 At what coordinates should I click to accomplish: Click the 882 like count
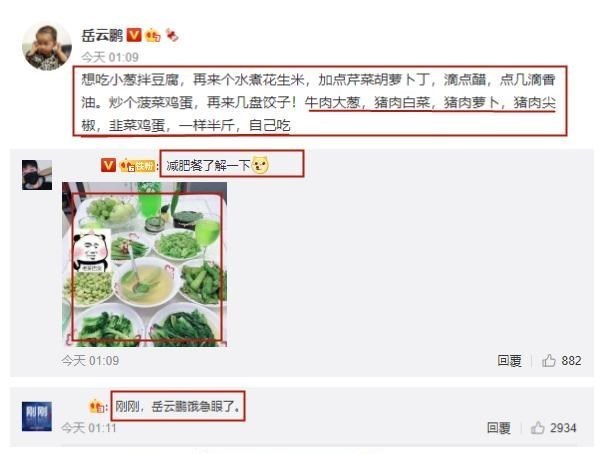(571, 361)
